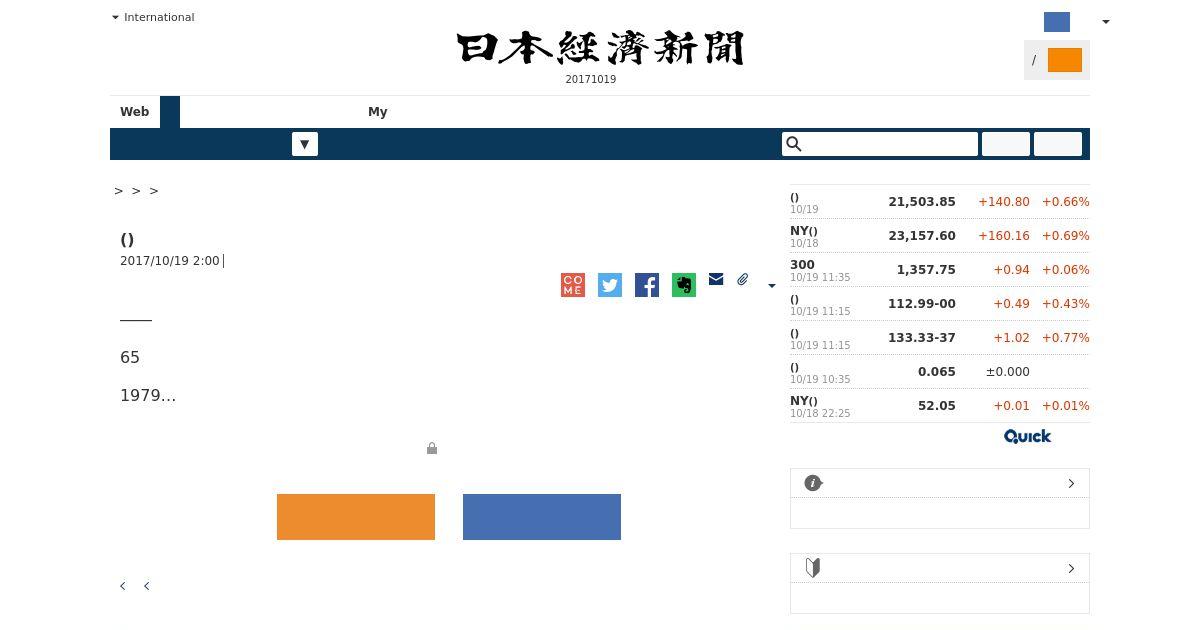Save article to Evernote
Viewport: 1200px width, 630px height.
point(684,285)
